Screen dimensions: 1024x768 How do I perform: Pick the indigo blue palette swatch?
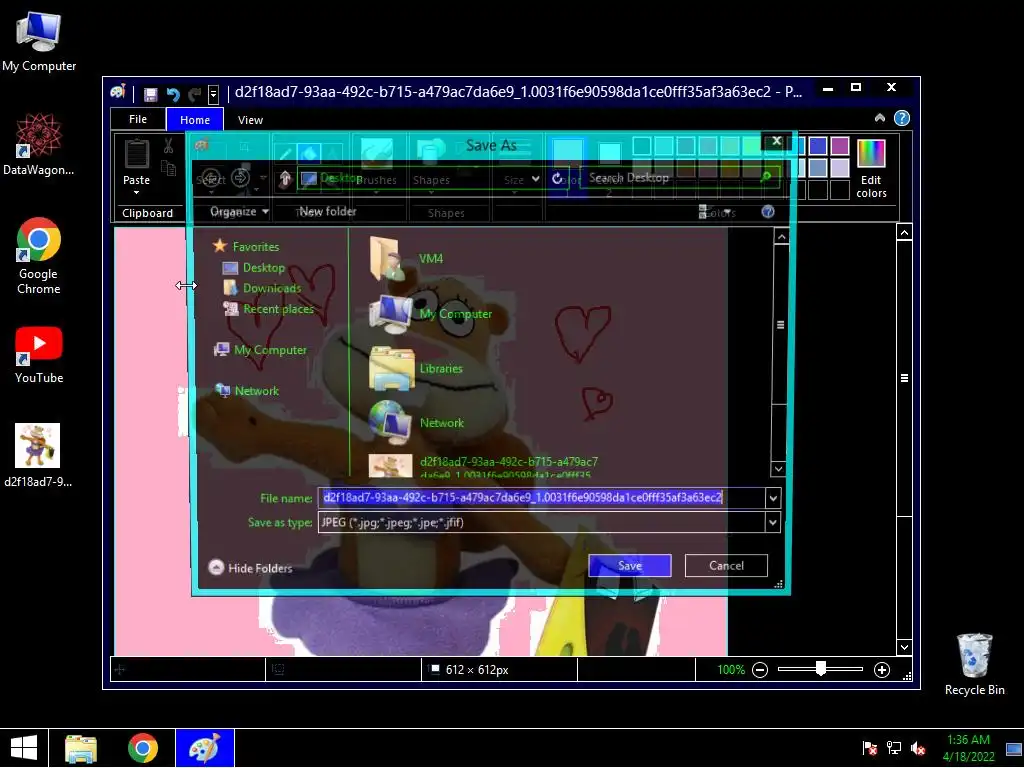tap(818, 146)
